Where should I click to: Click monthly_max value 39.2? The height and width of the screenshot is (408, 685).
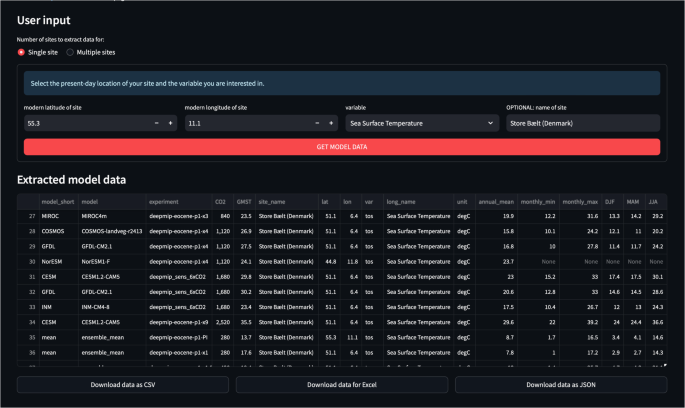point(580,322)
